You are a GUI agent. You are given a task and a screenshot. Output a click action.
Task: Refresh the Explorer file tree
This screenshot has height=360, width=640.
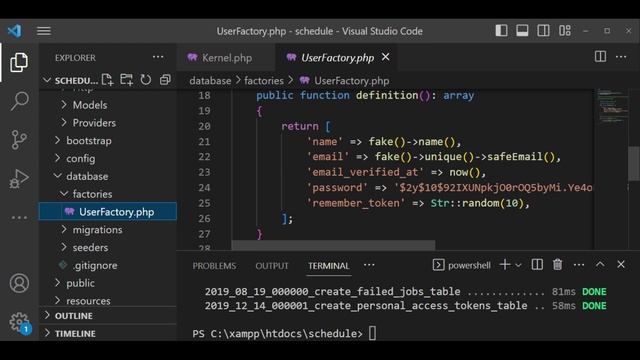point(146,80)
